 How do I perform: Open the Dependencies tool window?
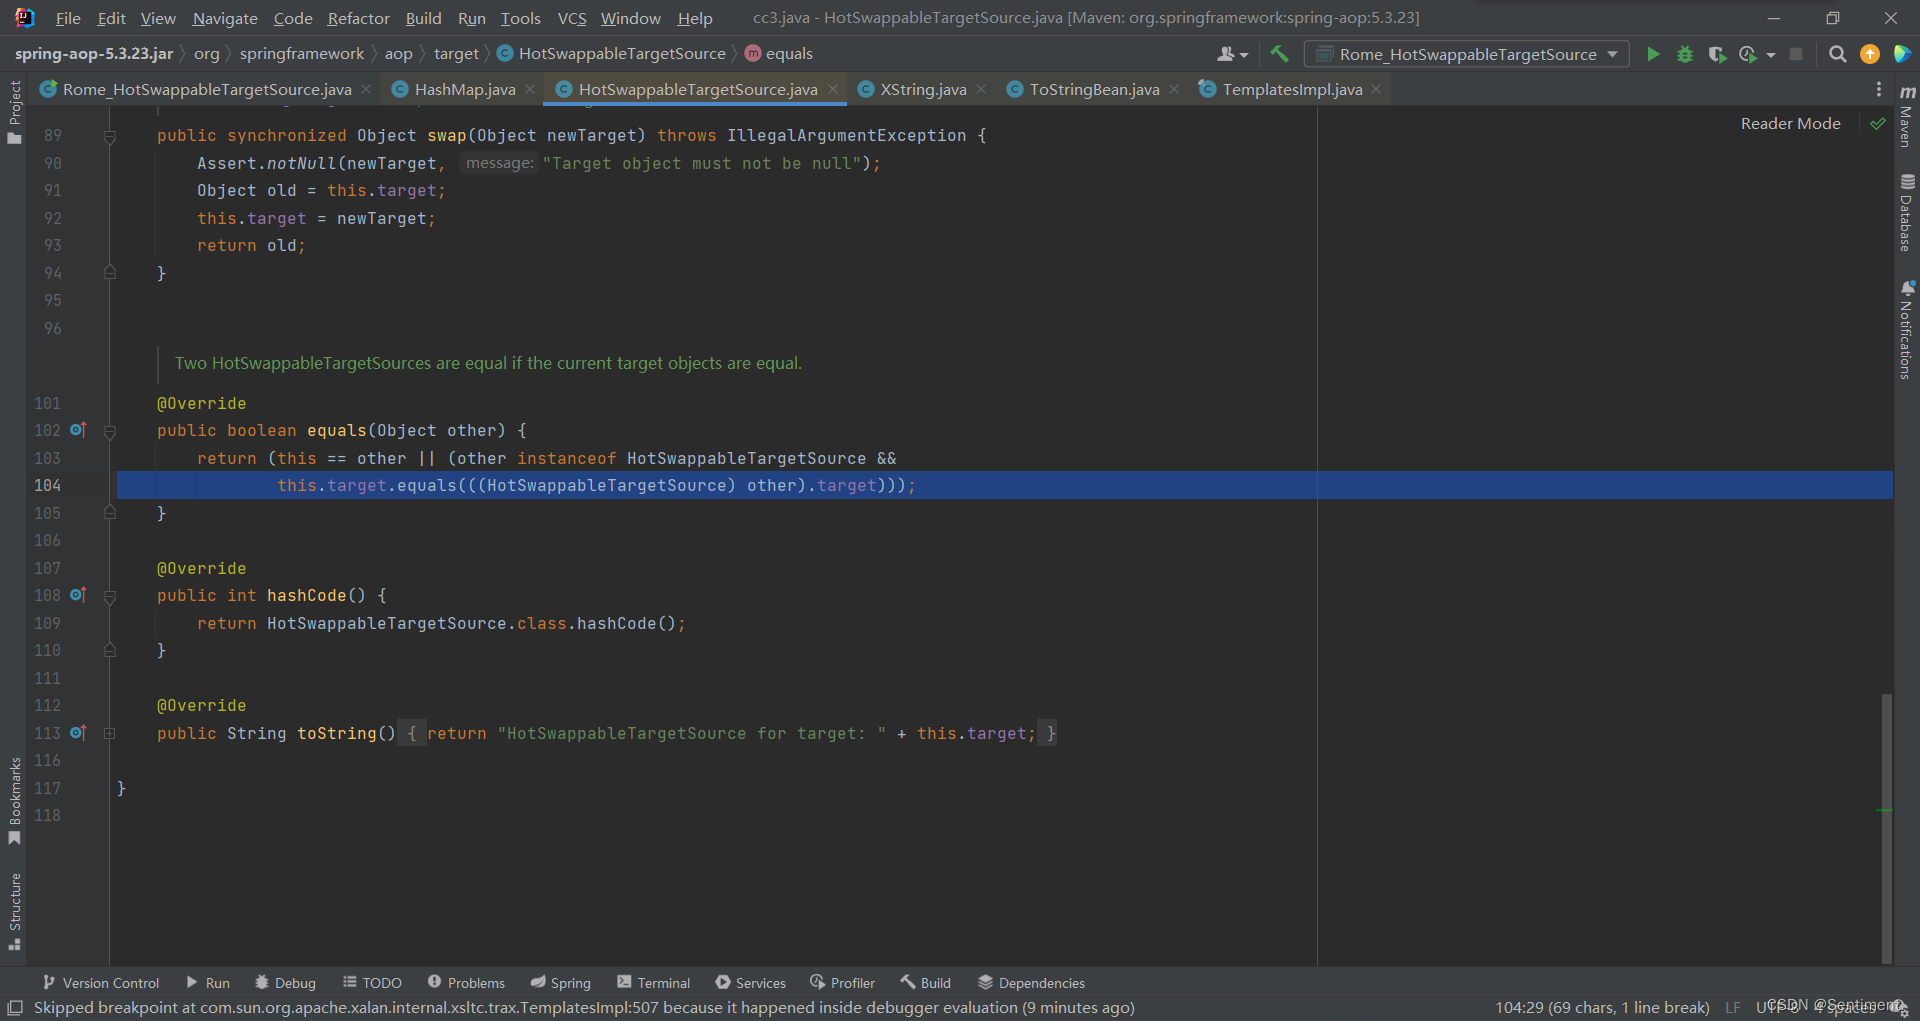pos(1031,983)
